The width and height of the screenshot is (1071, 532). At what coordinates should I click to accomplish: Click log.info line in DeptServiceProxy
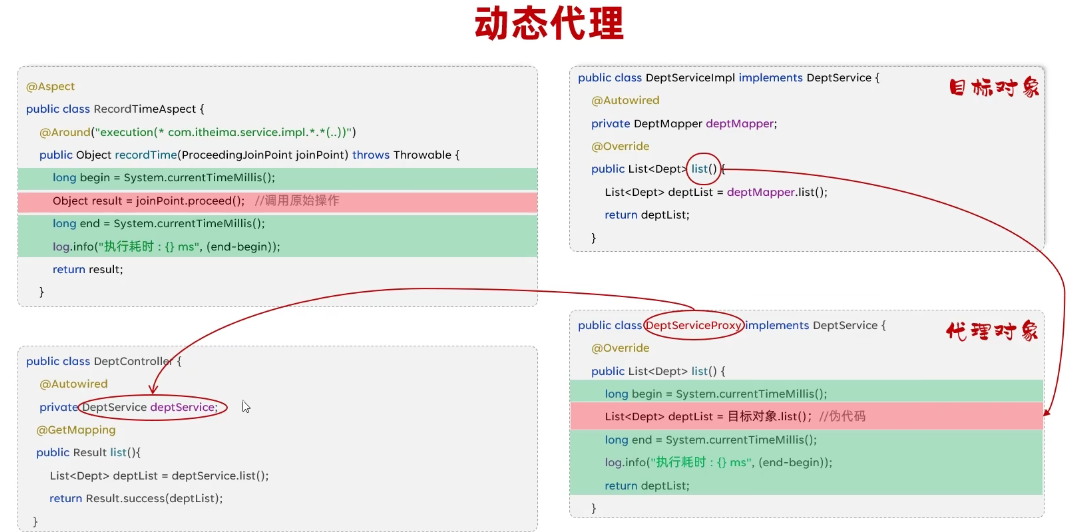[x=719, y=462]
